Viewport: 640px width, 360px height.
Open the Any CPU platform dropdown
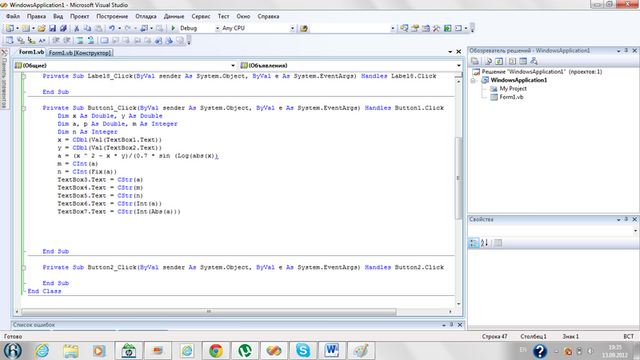pyautogui.click(x=292, y=28)
